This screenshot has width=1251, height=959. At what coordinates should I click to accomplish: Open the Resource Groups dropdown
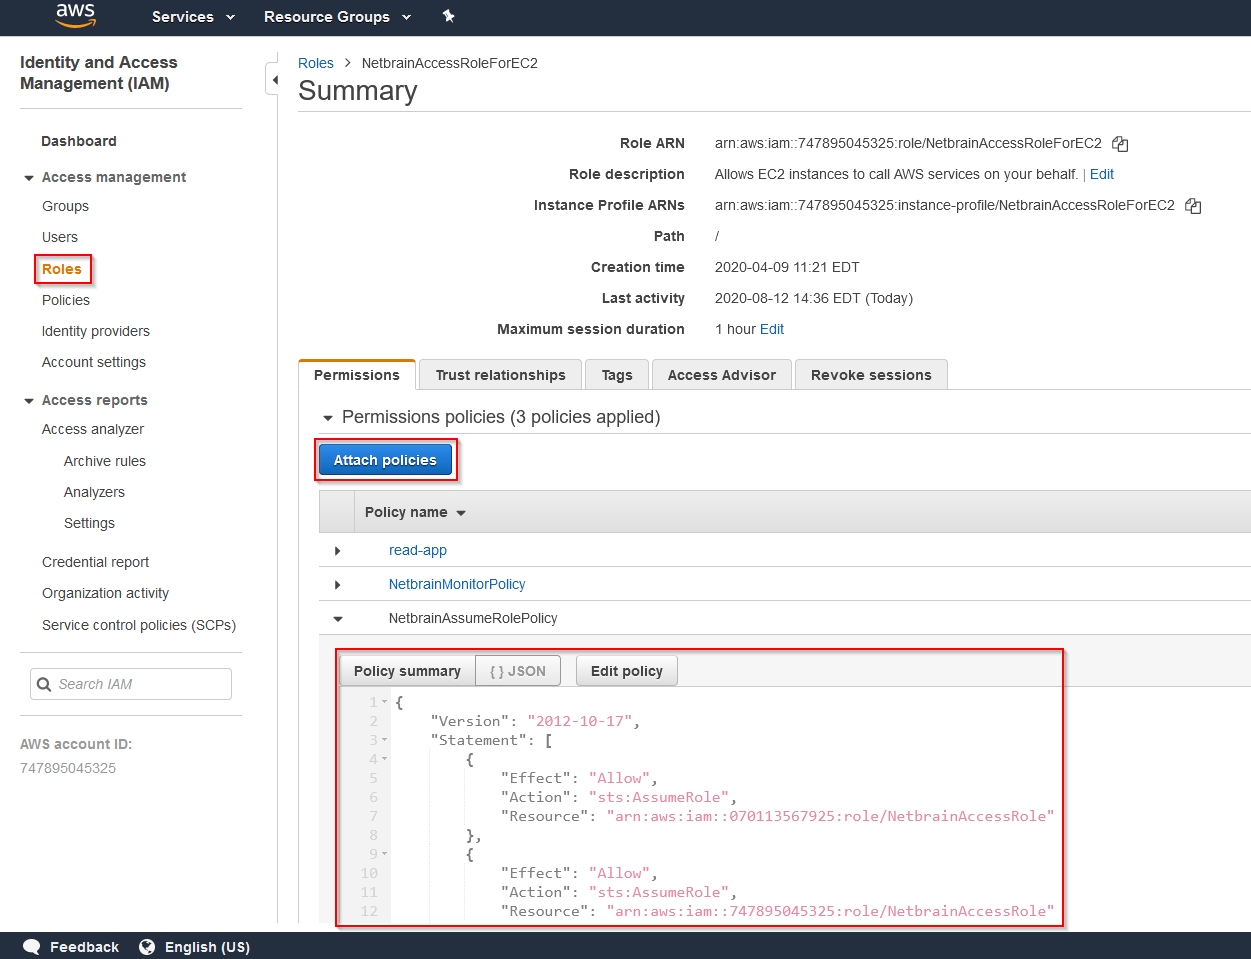pos(337,17)
